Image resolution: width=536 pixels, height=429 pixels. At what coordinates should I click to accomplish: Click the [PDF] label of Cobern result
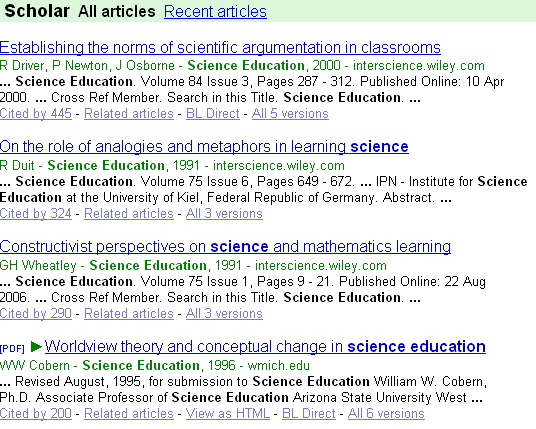[12, 348]
